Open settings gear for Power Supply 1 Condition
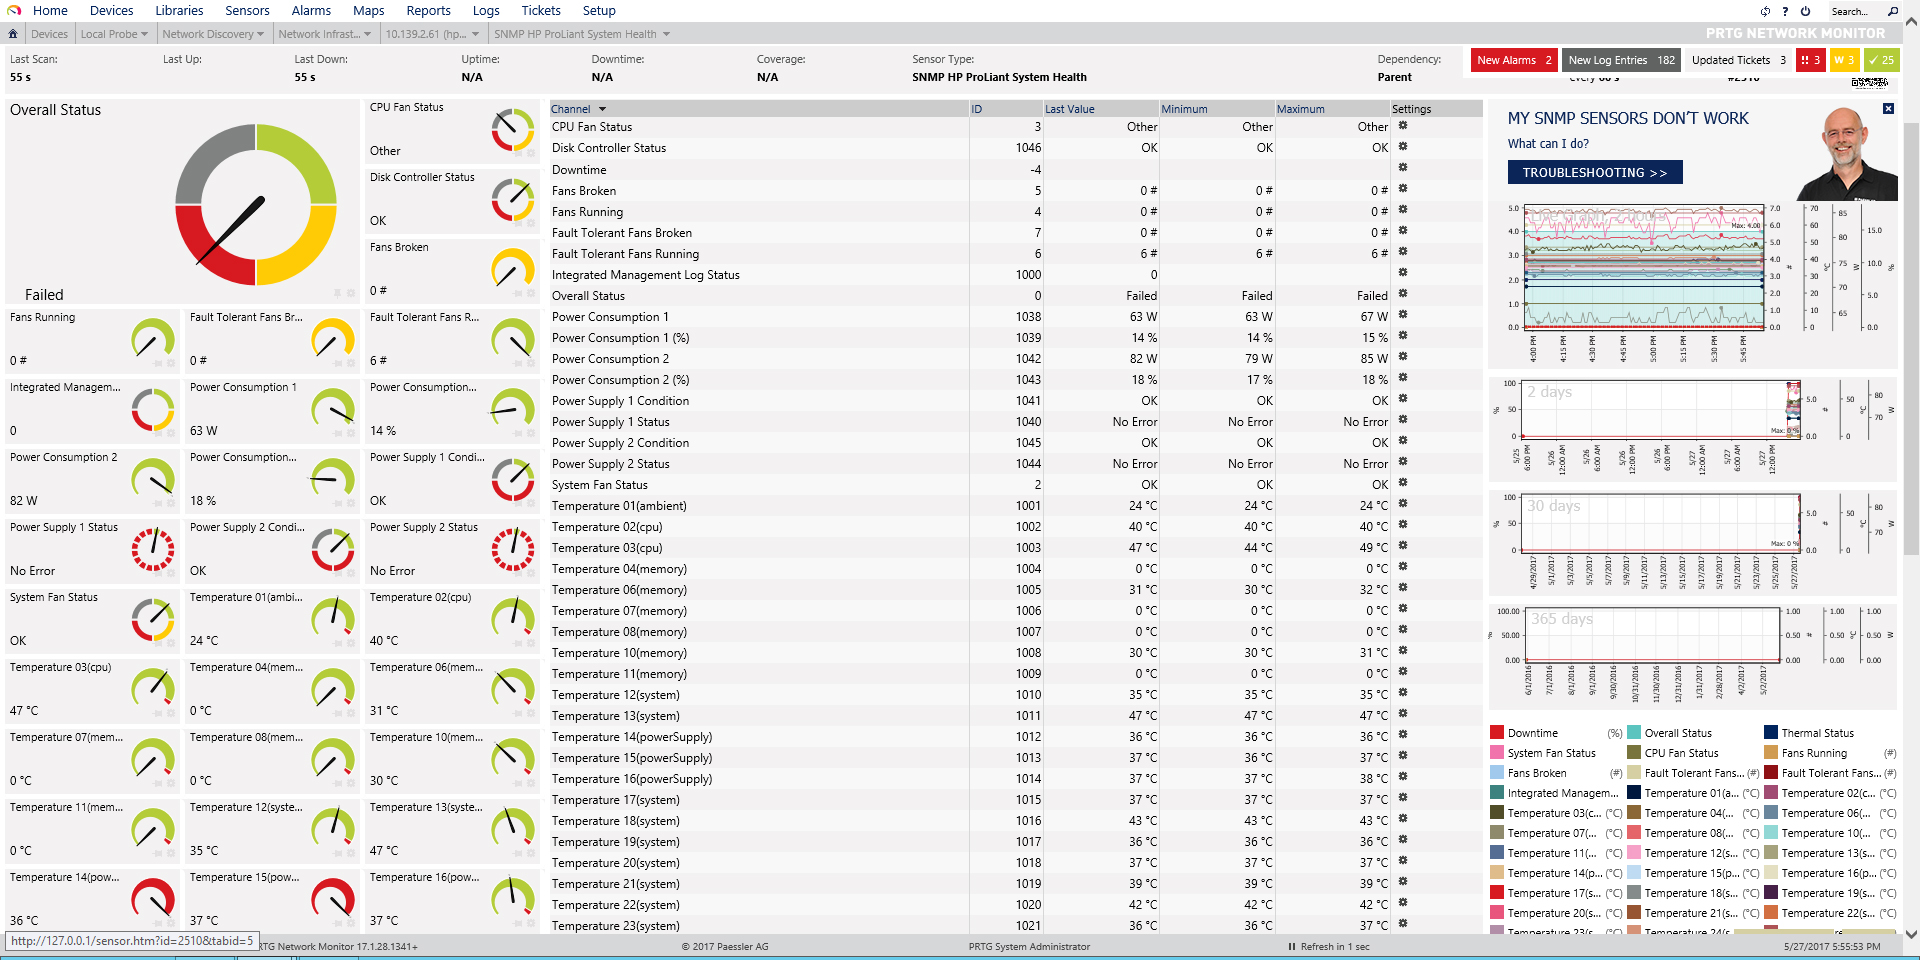Screen dimensions: 1920x960 point(1403,399)
